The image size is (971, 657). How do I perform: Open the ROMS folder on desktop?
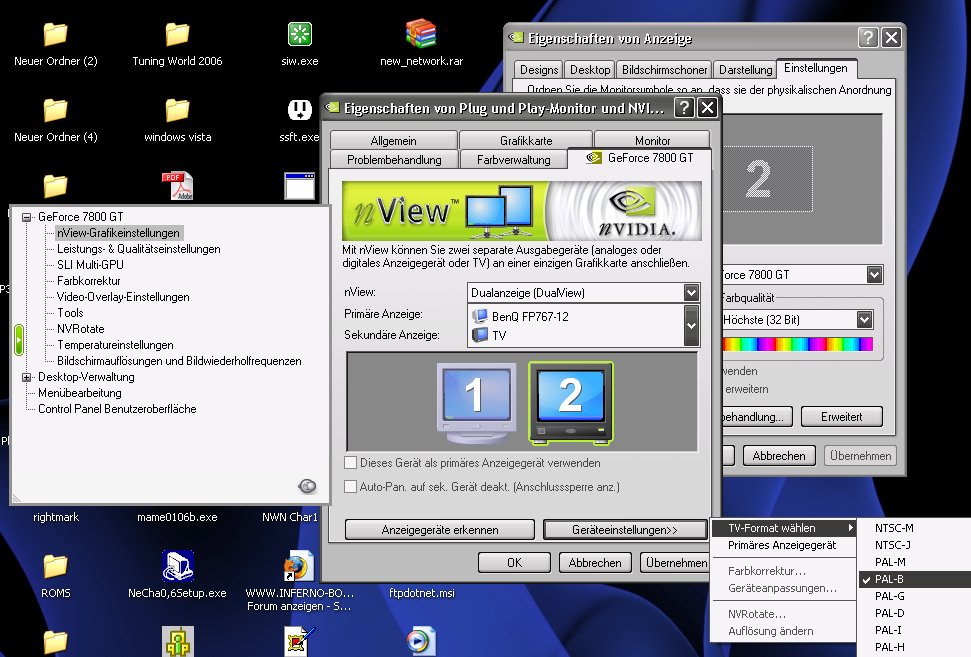point(55,567)
